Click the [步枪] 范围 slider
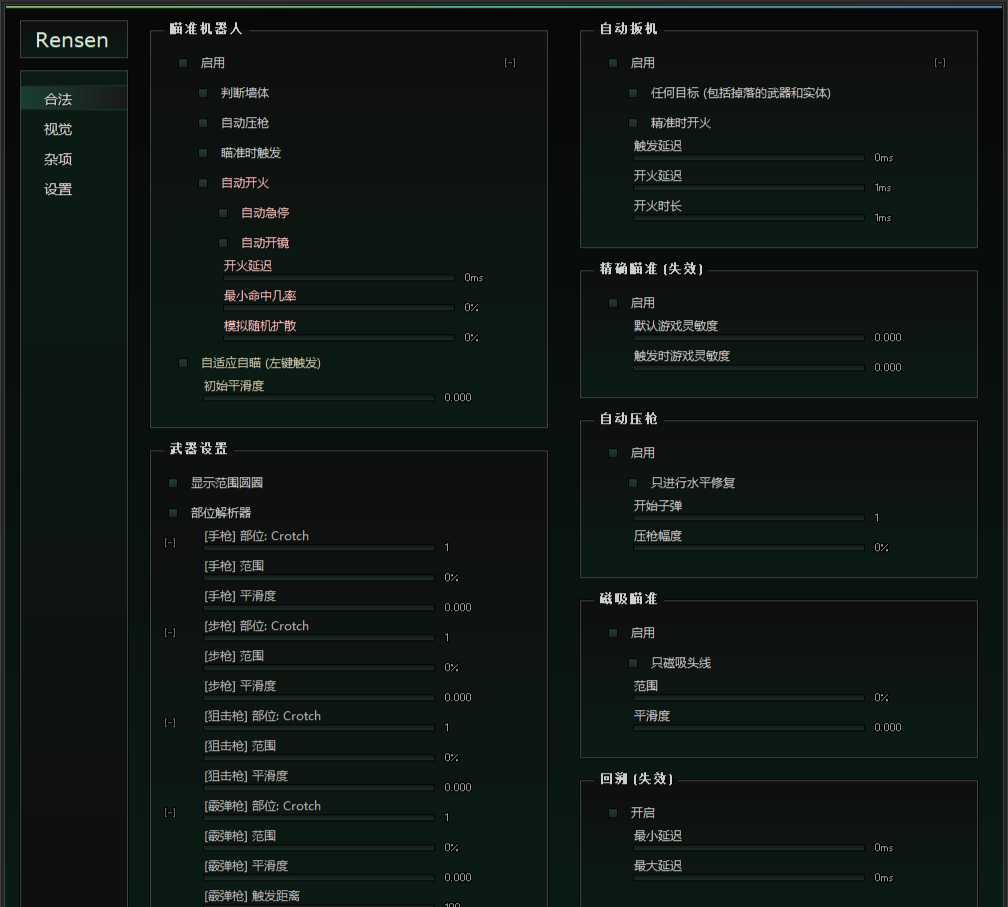This screenshot has height=907, width=1008. pos(319,668)
